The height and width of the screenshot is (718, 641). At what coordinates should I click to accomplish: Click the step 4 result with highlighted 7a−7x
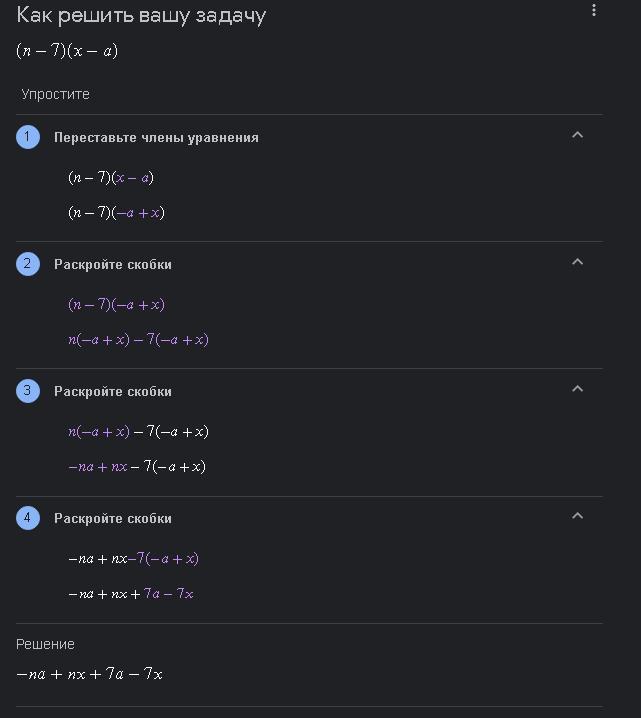click(x=131, y=594)
